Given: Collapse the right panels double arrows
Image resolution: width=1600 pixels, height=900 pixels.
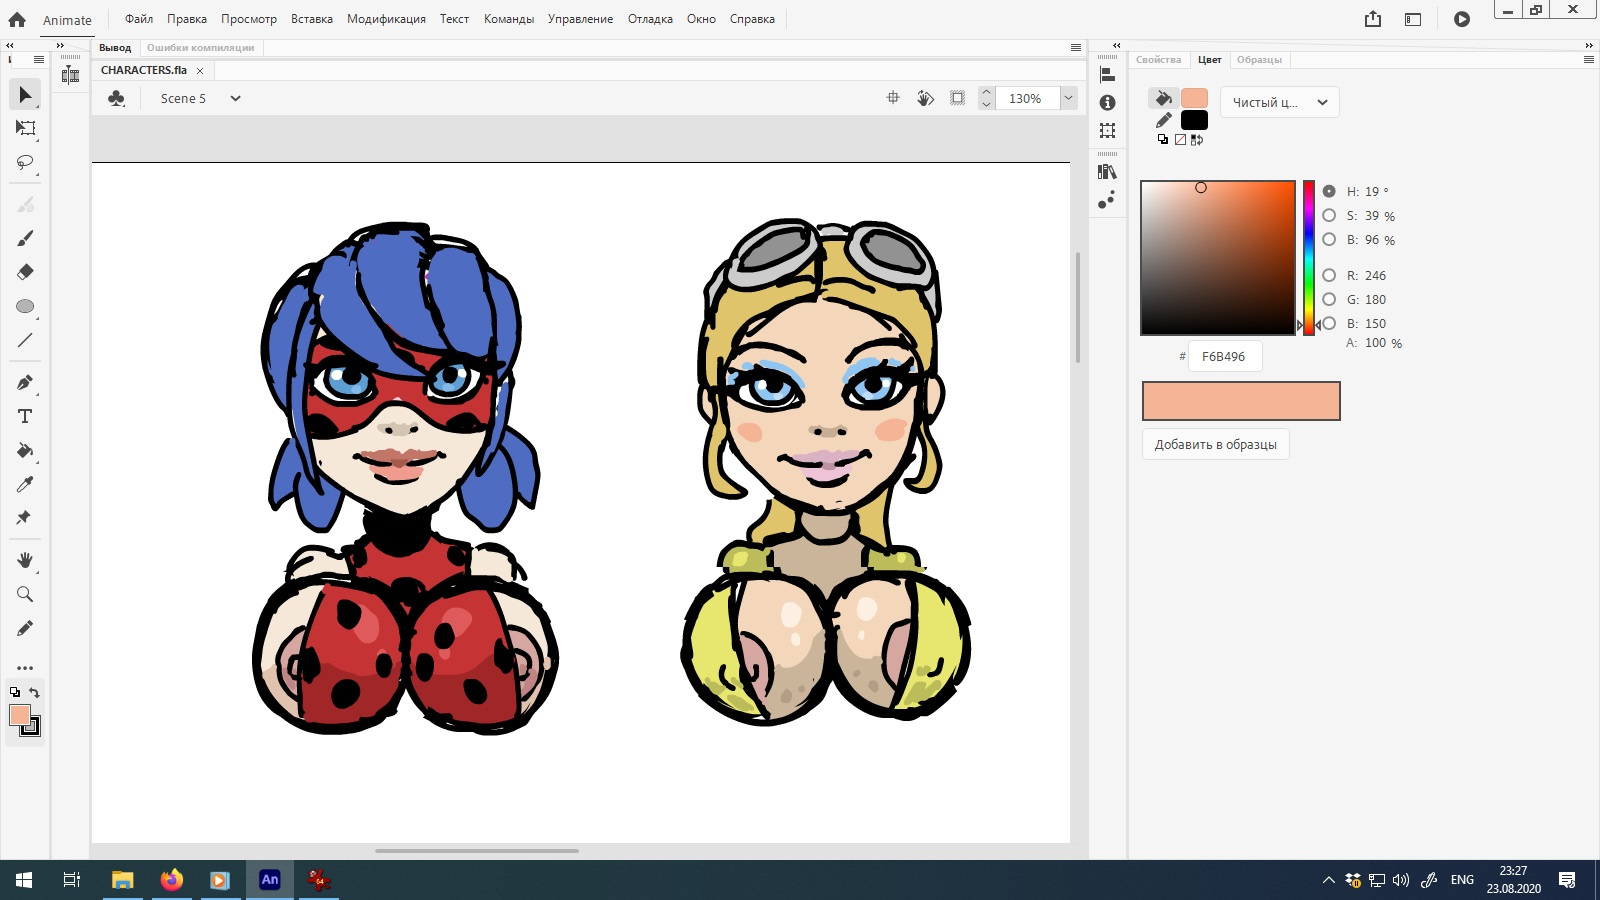Looking at the screenshot, I should (1589, 45).
